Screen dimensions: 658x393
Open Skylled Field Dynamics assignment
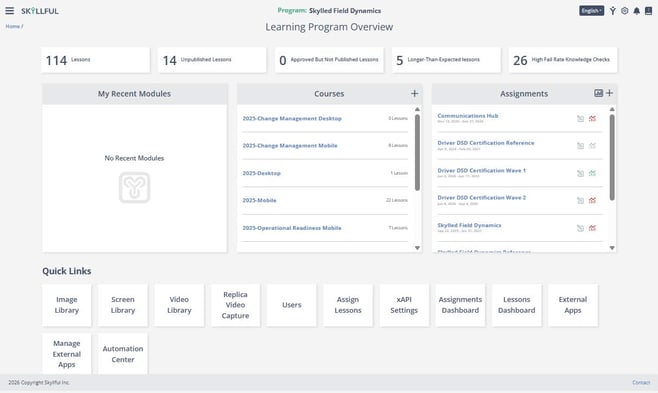tap(469, 225)
